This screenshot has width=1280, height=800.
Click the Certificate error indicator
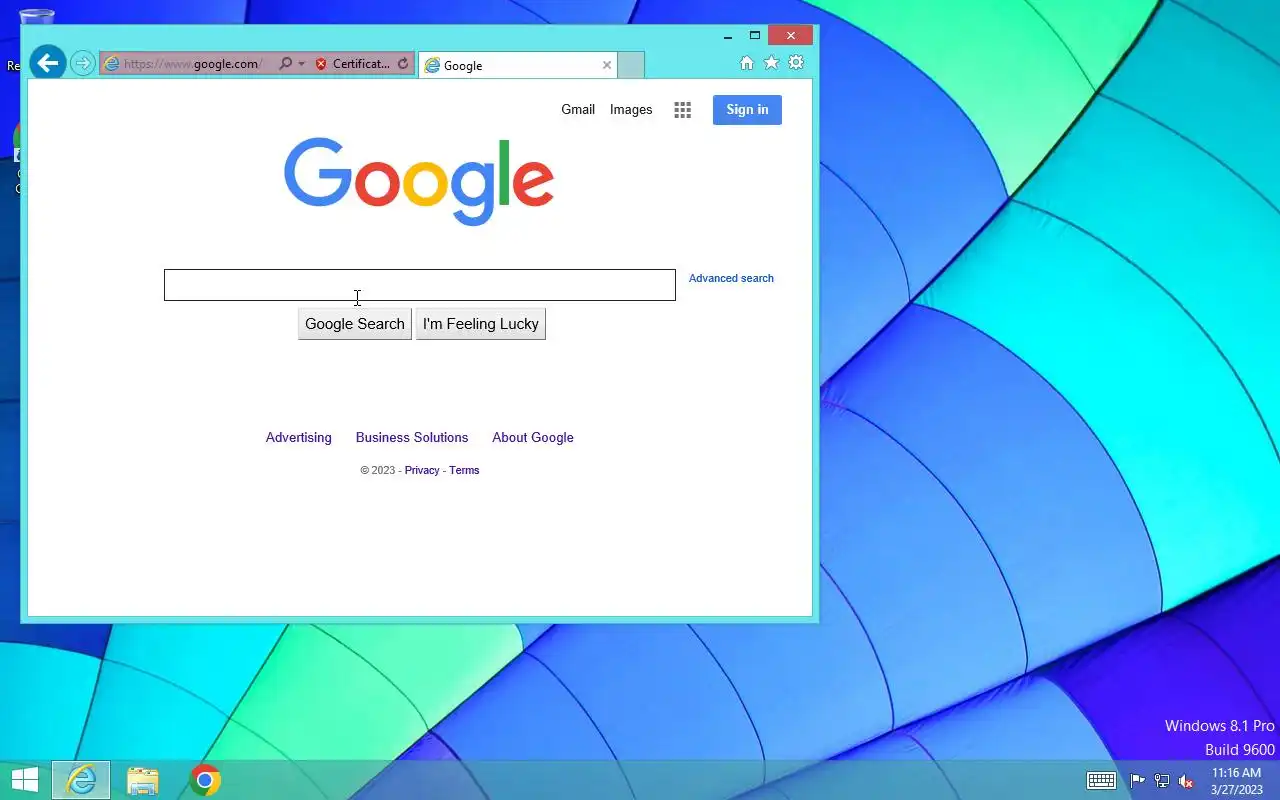coord(352,63)
